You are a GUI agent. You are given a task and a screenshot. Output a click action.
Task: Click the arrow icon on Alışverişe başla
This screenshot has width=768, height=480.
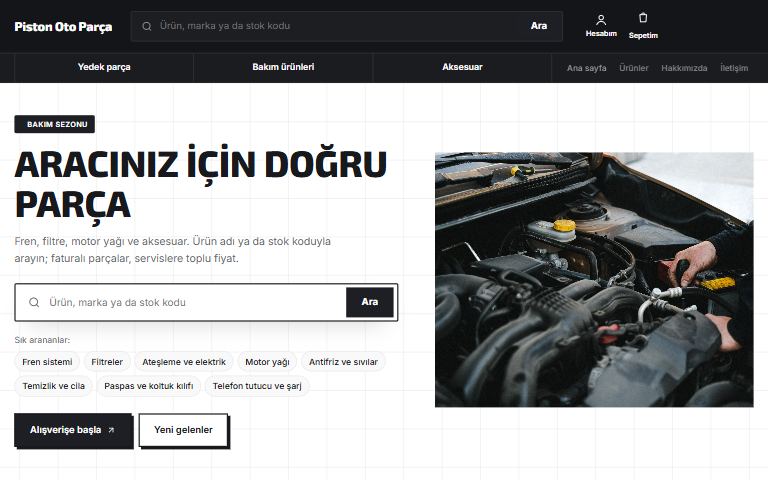click(111, 430)
